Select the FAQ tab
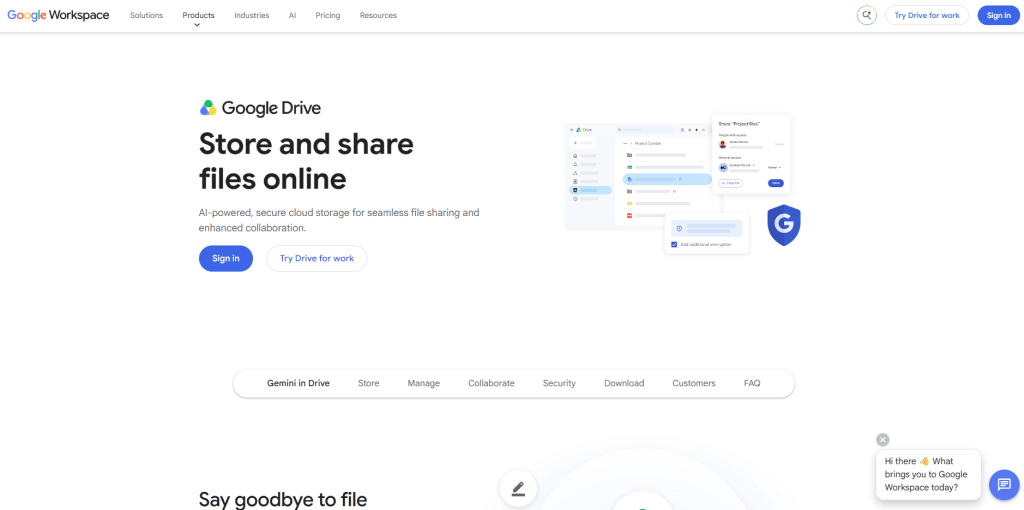The width and height of the screenshot is (1024, 510). pyautogui.click(x=752, y=383)
